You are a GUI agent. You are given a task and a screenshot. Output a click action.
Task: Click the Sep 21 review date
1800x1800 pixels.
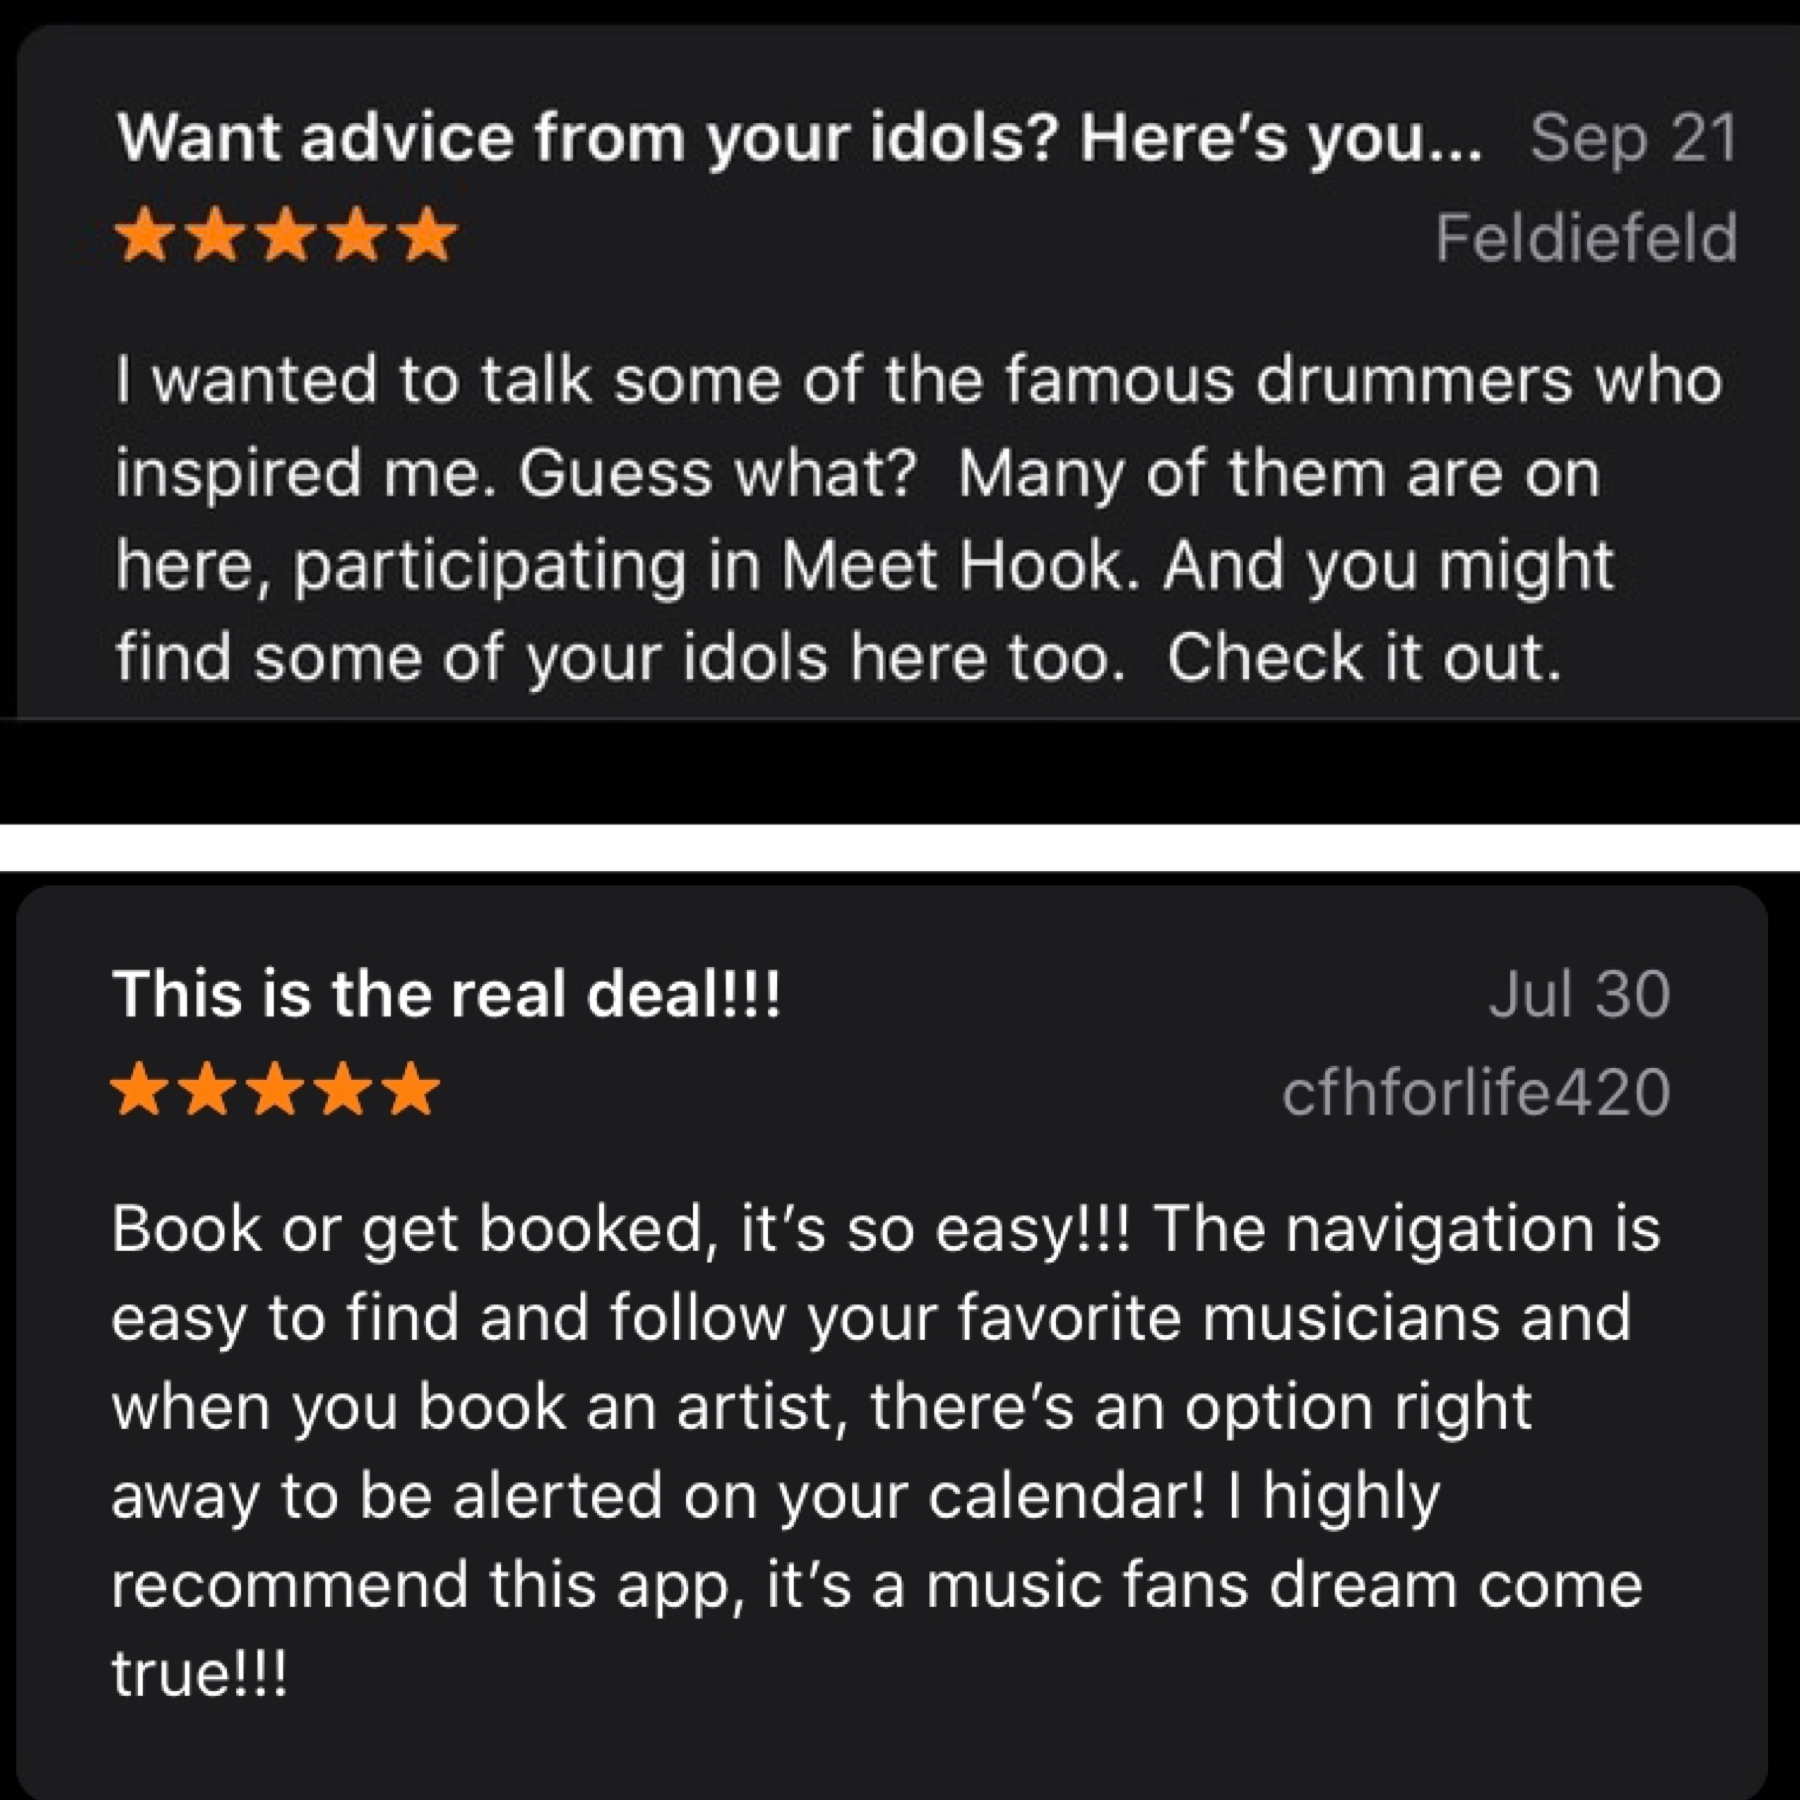pyautogui.click(x=1634, y=138)
